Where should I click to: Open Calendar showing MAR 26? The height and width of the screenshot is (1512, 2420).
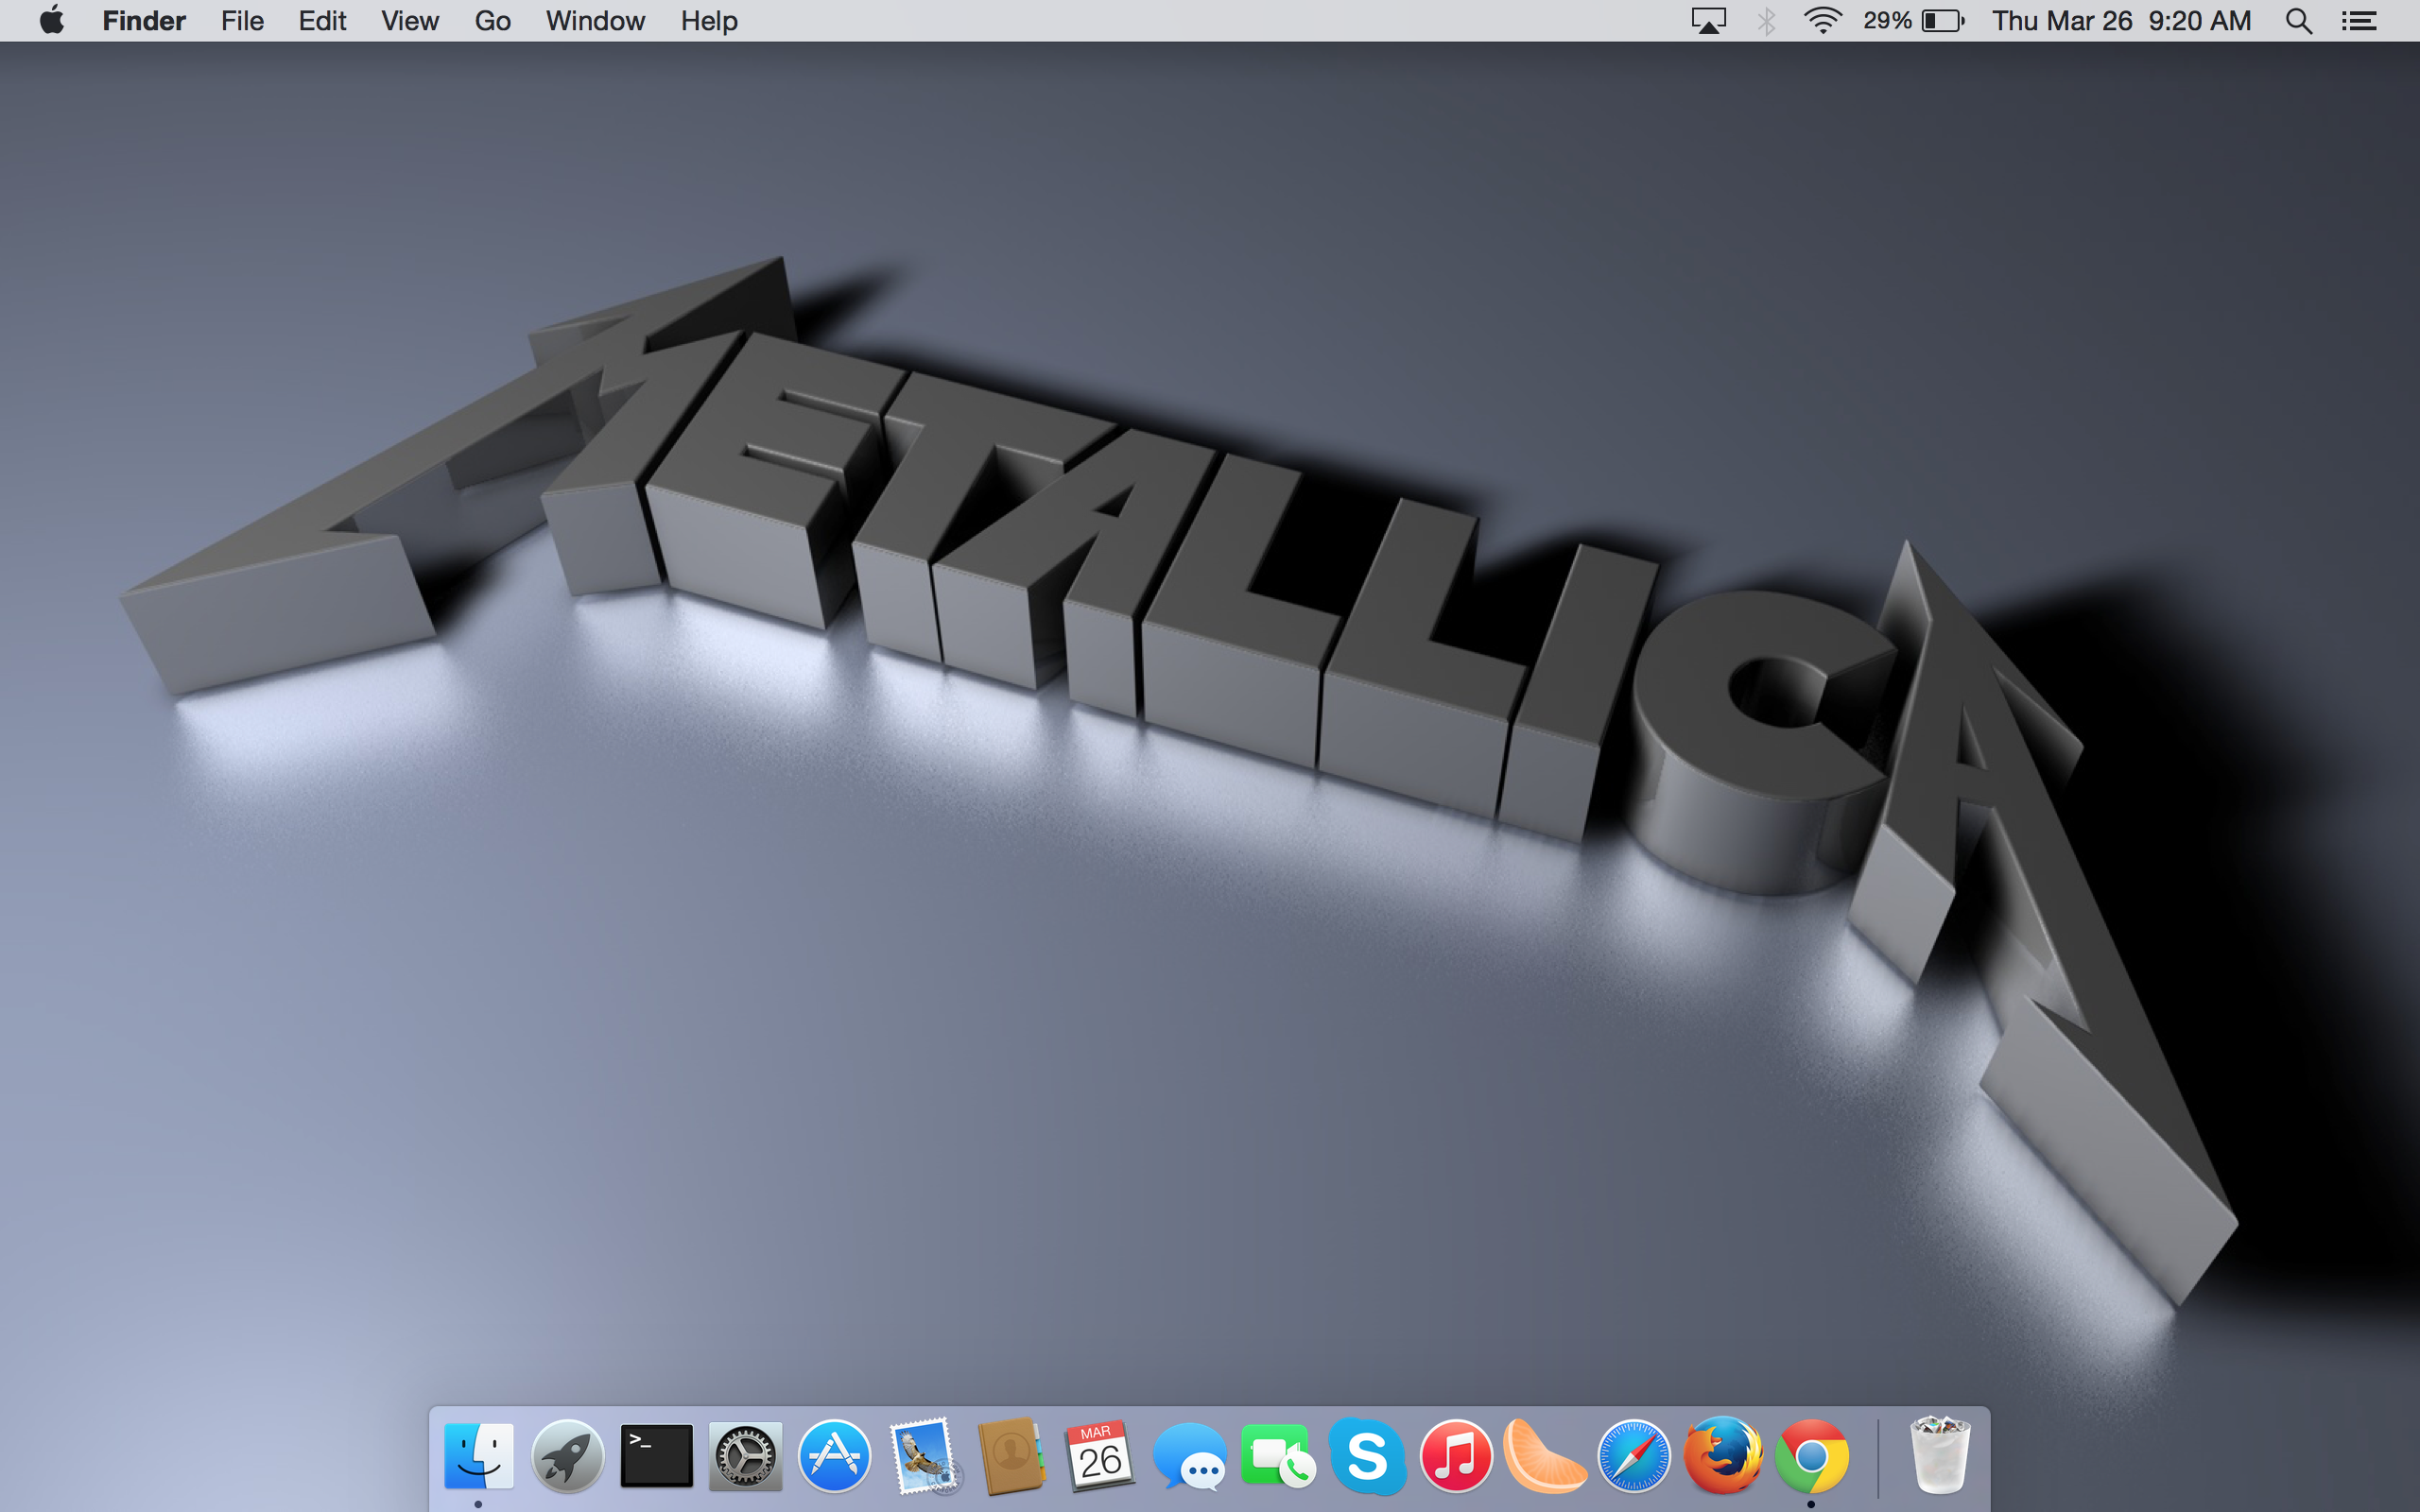1100,1456
